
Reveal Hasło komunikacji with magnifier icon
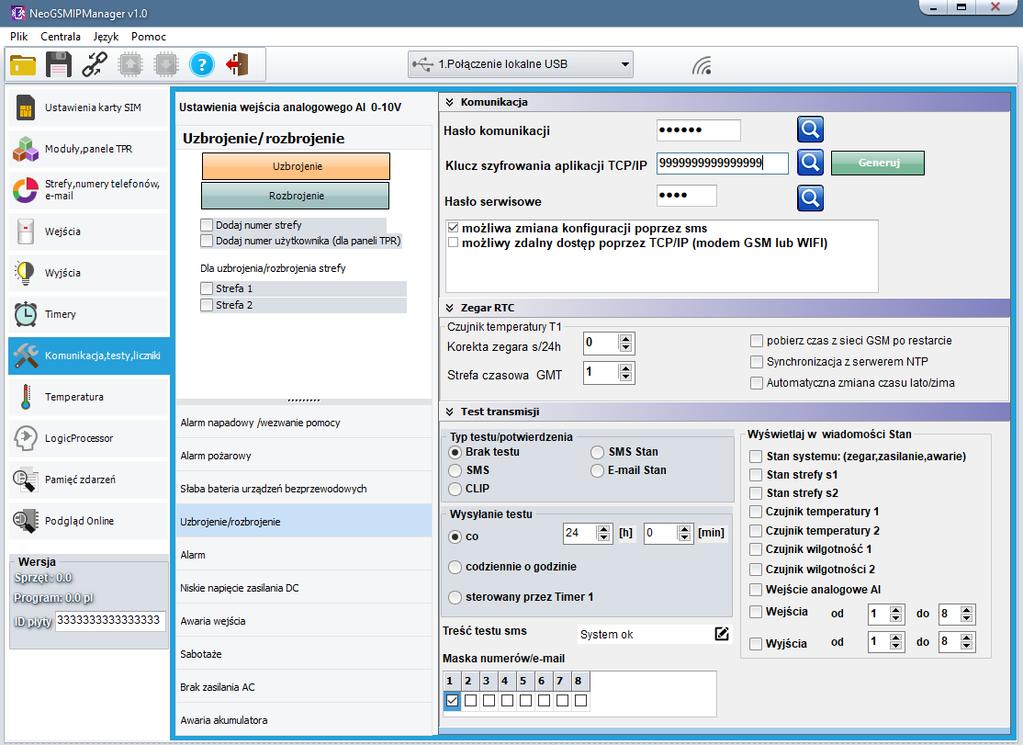coord(810,129)
